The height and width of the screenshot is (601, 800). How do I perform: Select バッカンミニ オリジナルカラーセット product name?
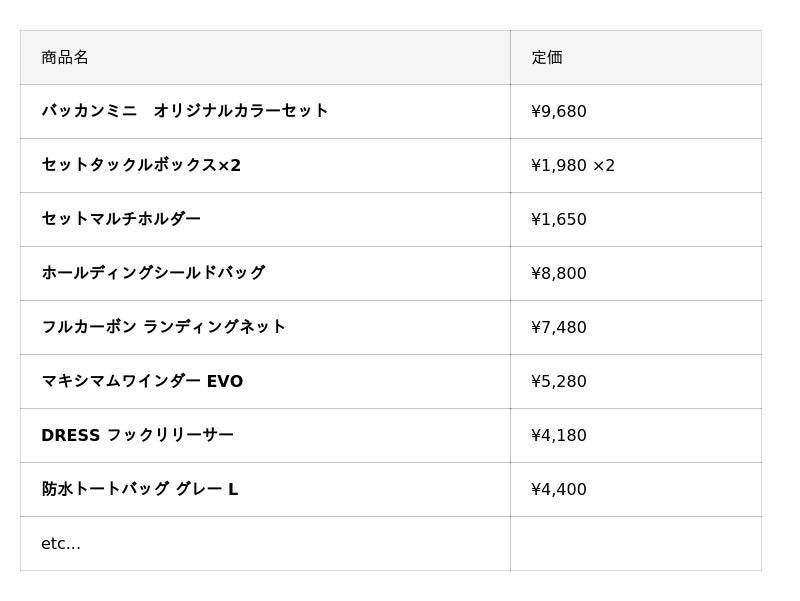click(185, 111)
